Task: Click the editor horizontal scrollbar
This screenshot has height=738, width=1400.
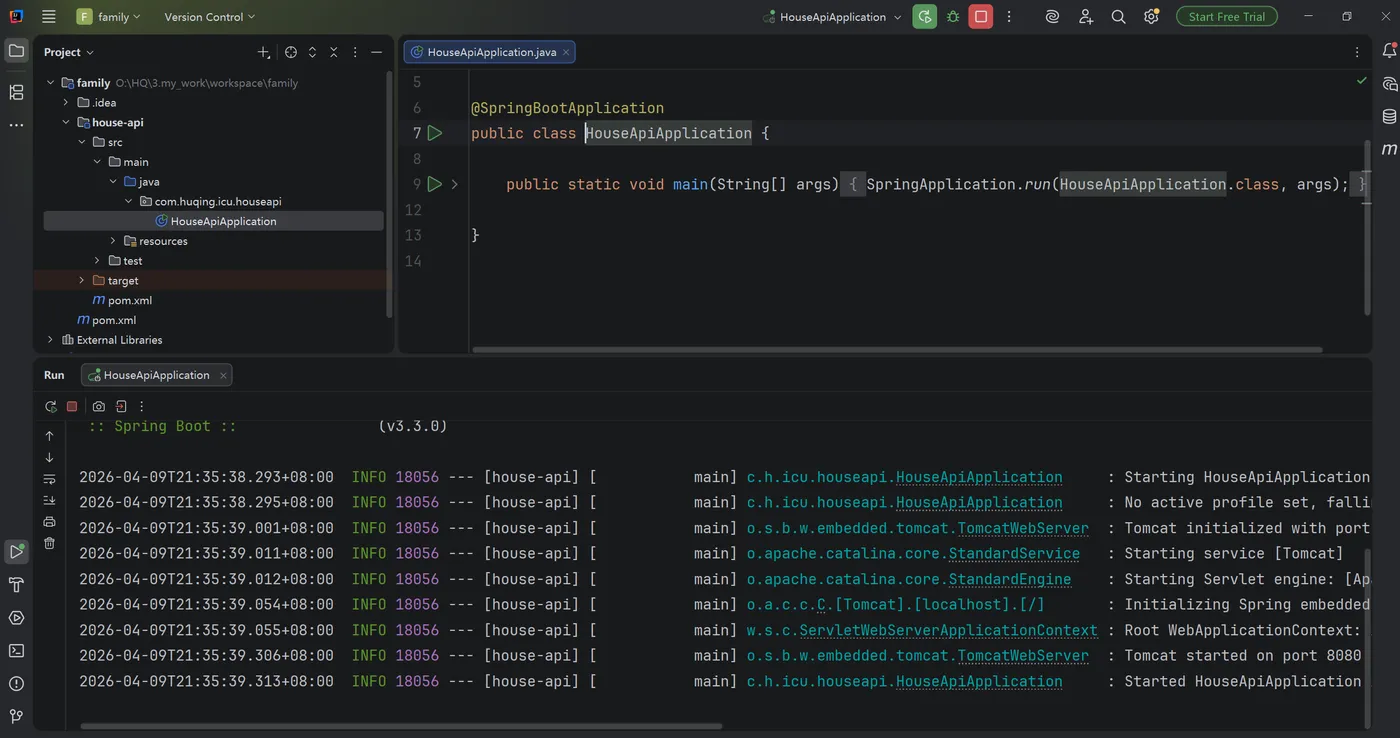Action: coord(896,350)
